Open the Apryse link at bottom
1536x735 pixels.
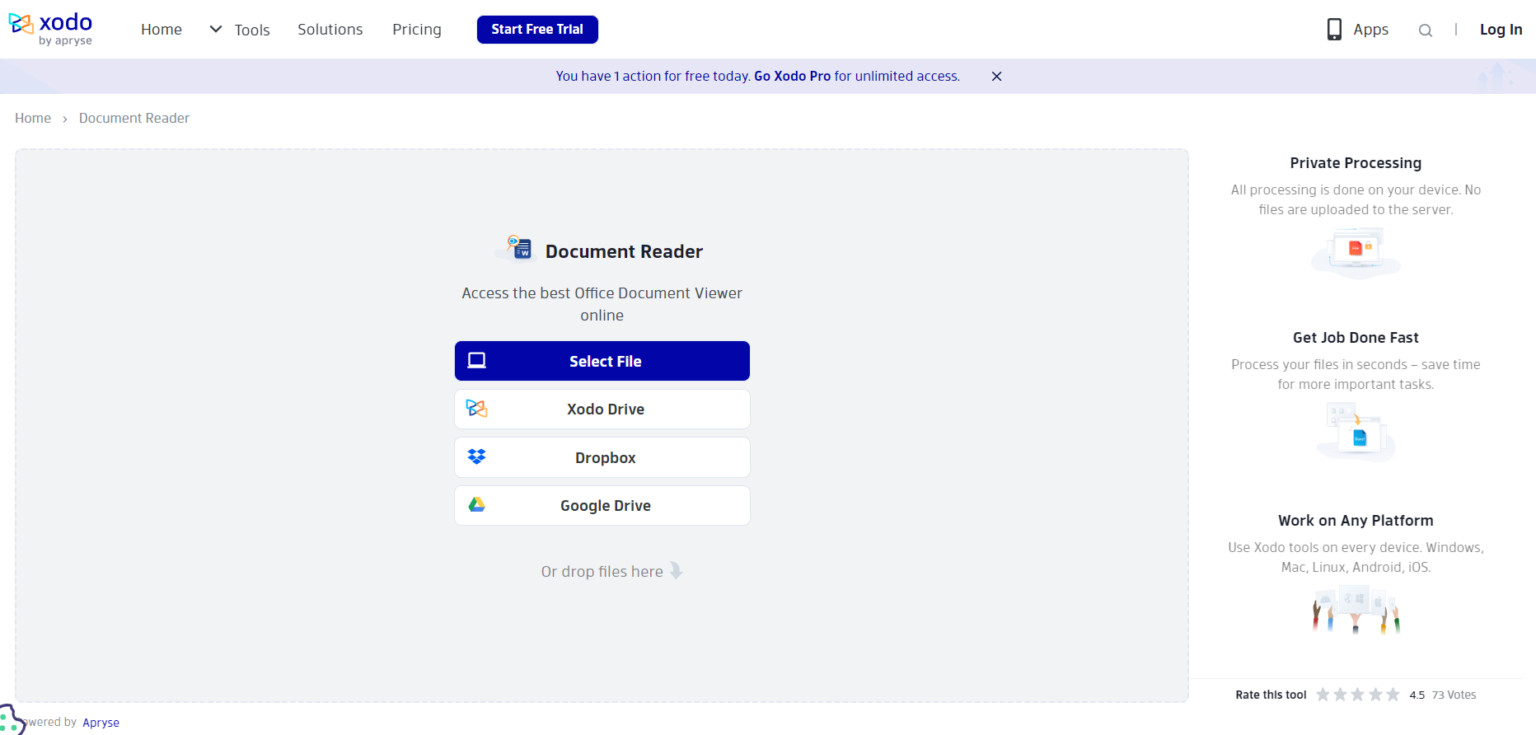(x=100, y=721)
